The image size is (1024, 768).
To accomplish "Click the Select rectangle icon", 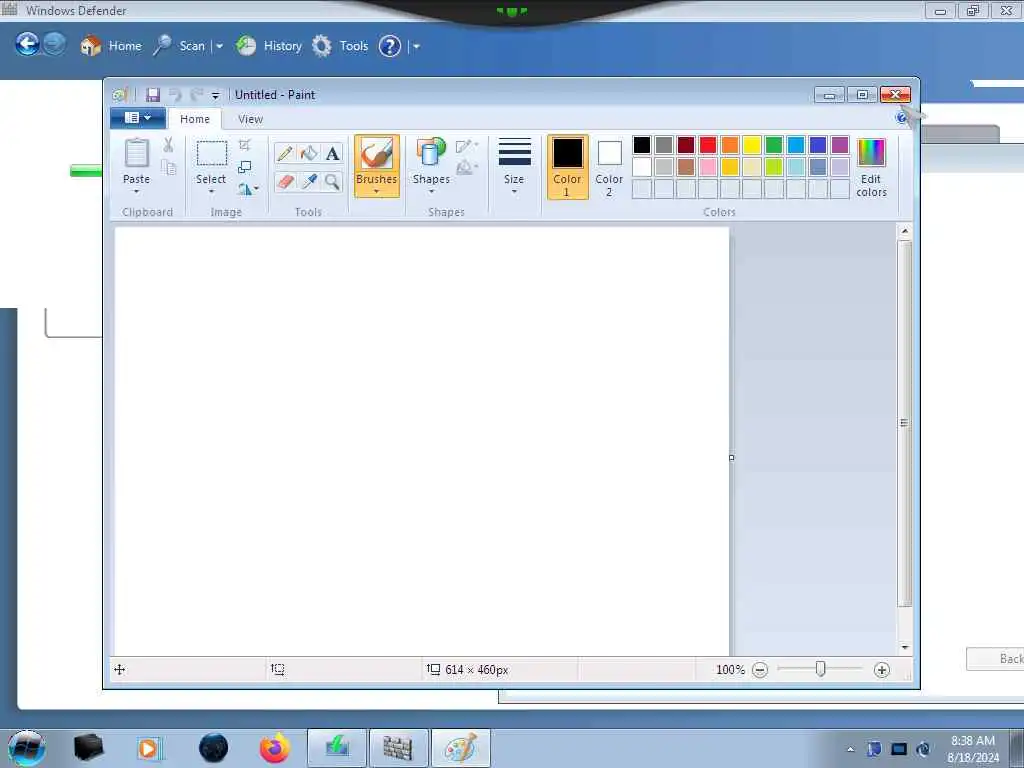I will click(x=212, y=153).
